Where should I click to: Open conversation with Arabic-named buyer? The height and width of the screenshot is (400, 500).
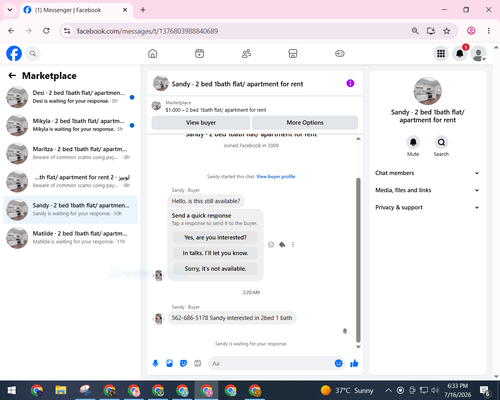pyautogui.click(x=70, y=181)
